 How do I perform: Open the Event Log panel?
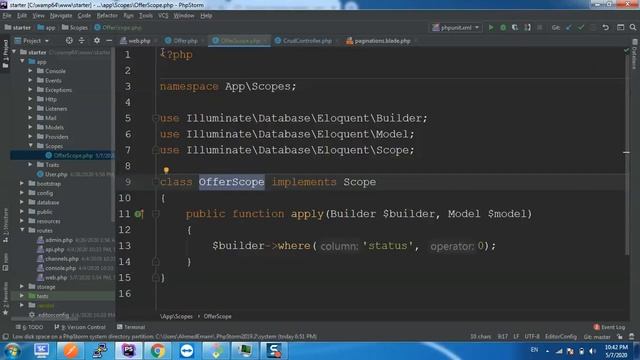tap(609, 327)
